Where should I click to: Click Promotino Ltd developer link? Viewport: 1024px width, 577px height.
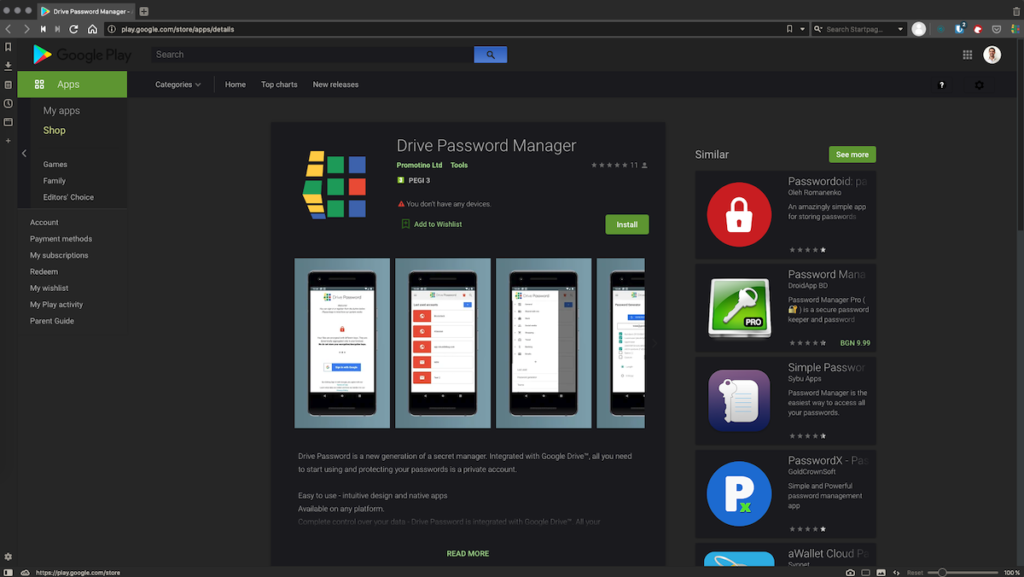[419, 165]
